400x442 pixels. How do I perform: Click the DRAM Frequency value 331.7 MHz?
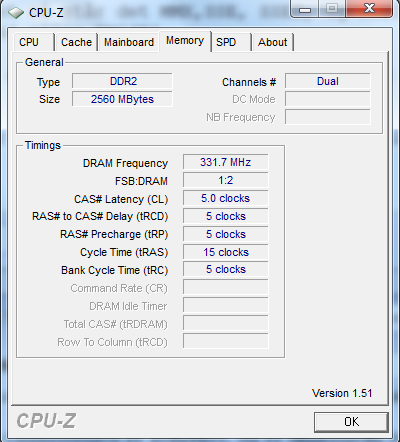coord(225,162)
